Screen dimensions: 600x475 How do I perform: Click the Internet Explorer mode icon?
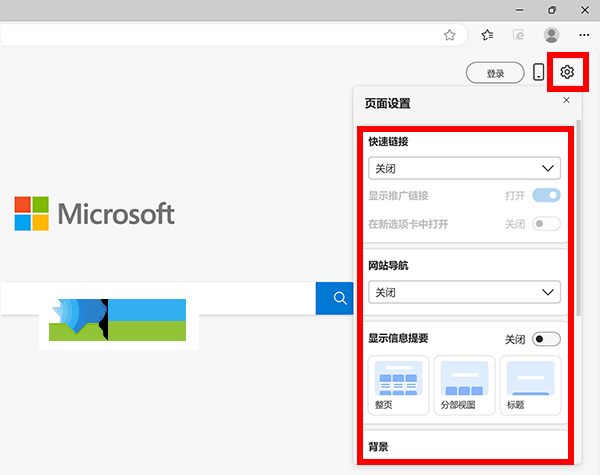518,35
